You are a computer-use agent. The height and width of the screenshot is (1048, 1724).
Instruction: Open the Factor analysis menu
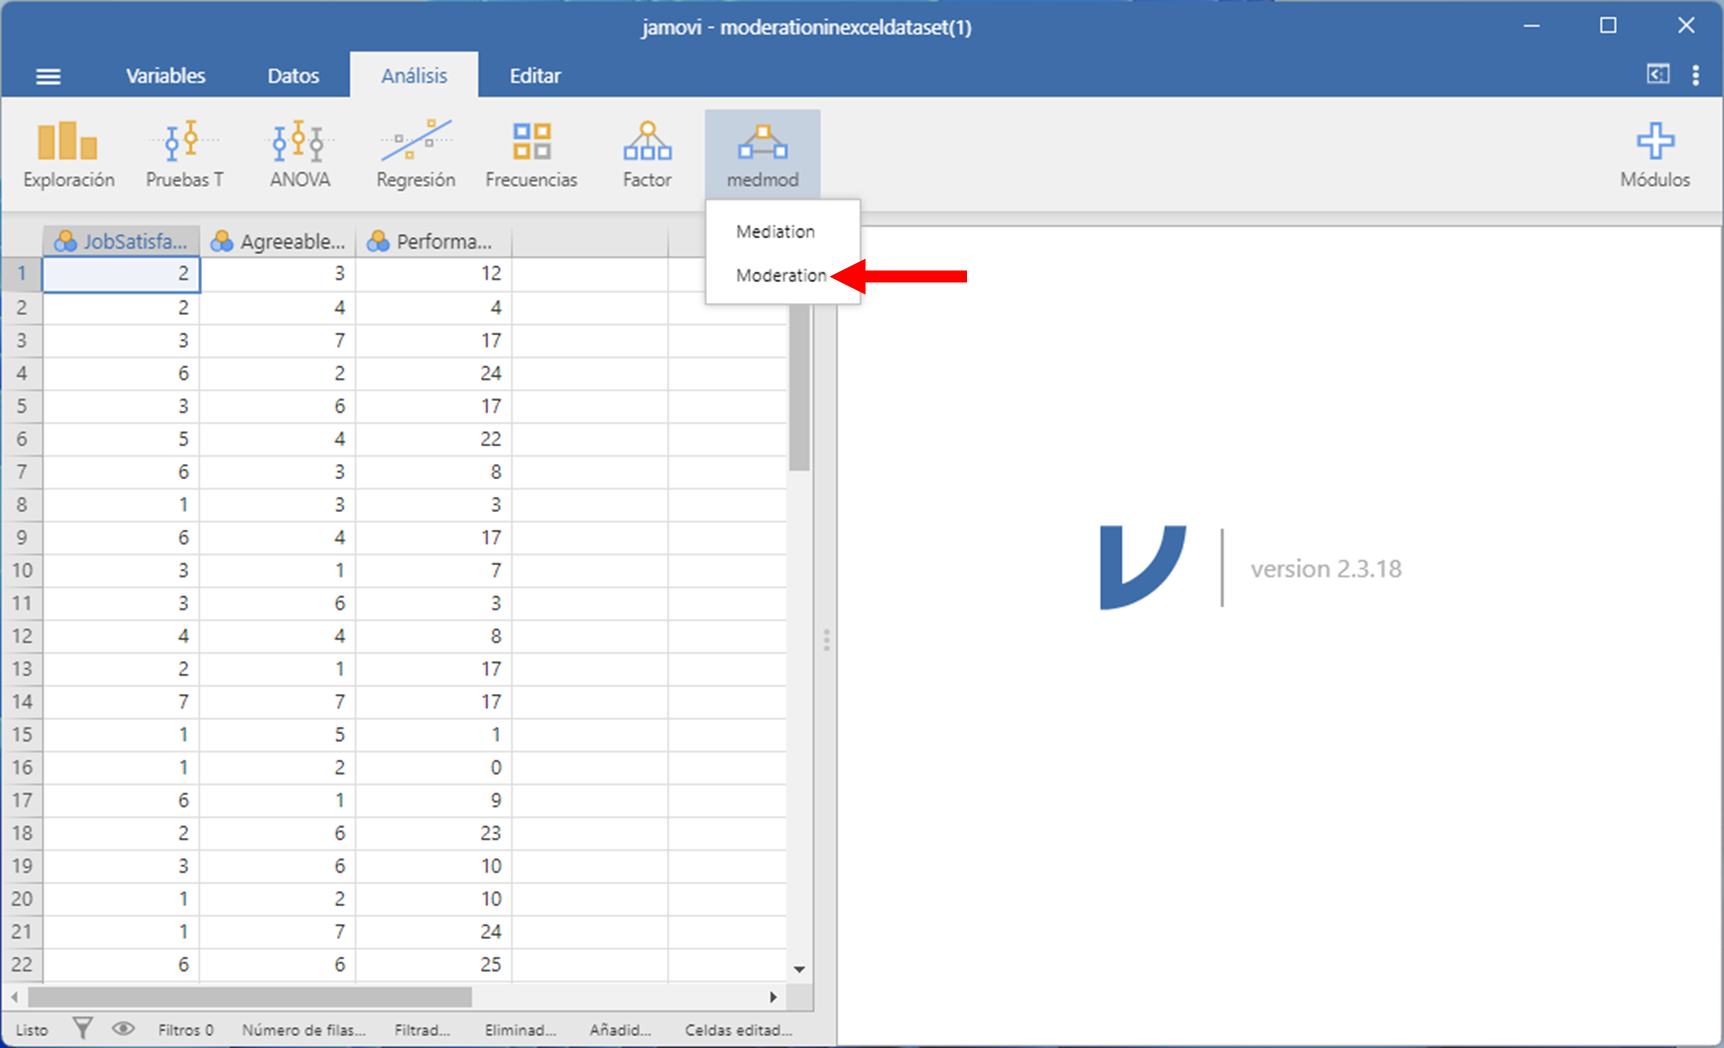647,154
